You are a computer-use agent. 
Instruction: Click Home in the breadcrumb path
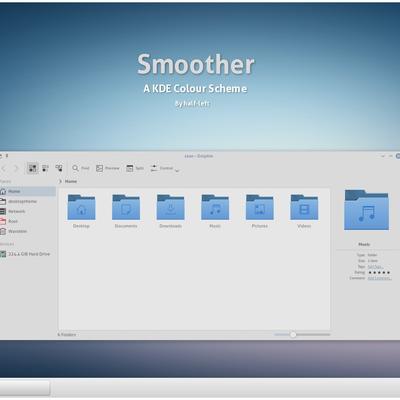71,181
